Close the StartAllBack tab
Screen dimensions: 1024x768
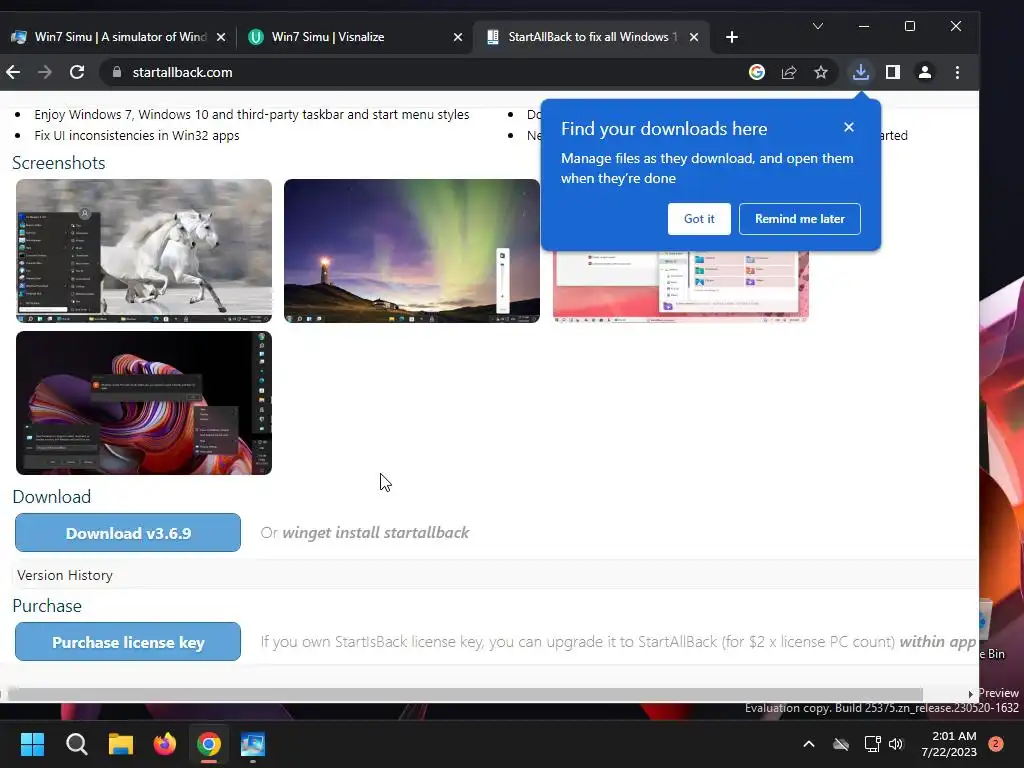pyautogui.click(x=694, y=37)
